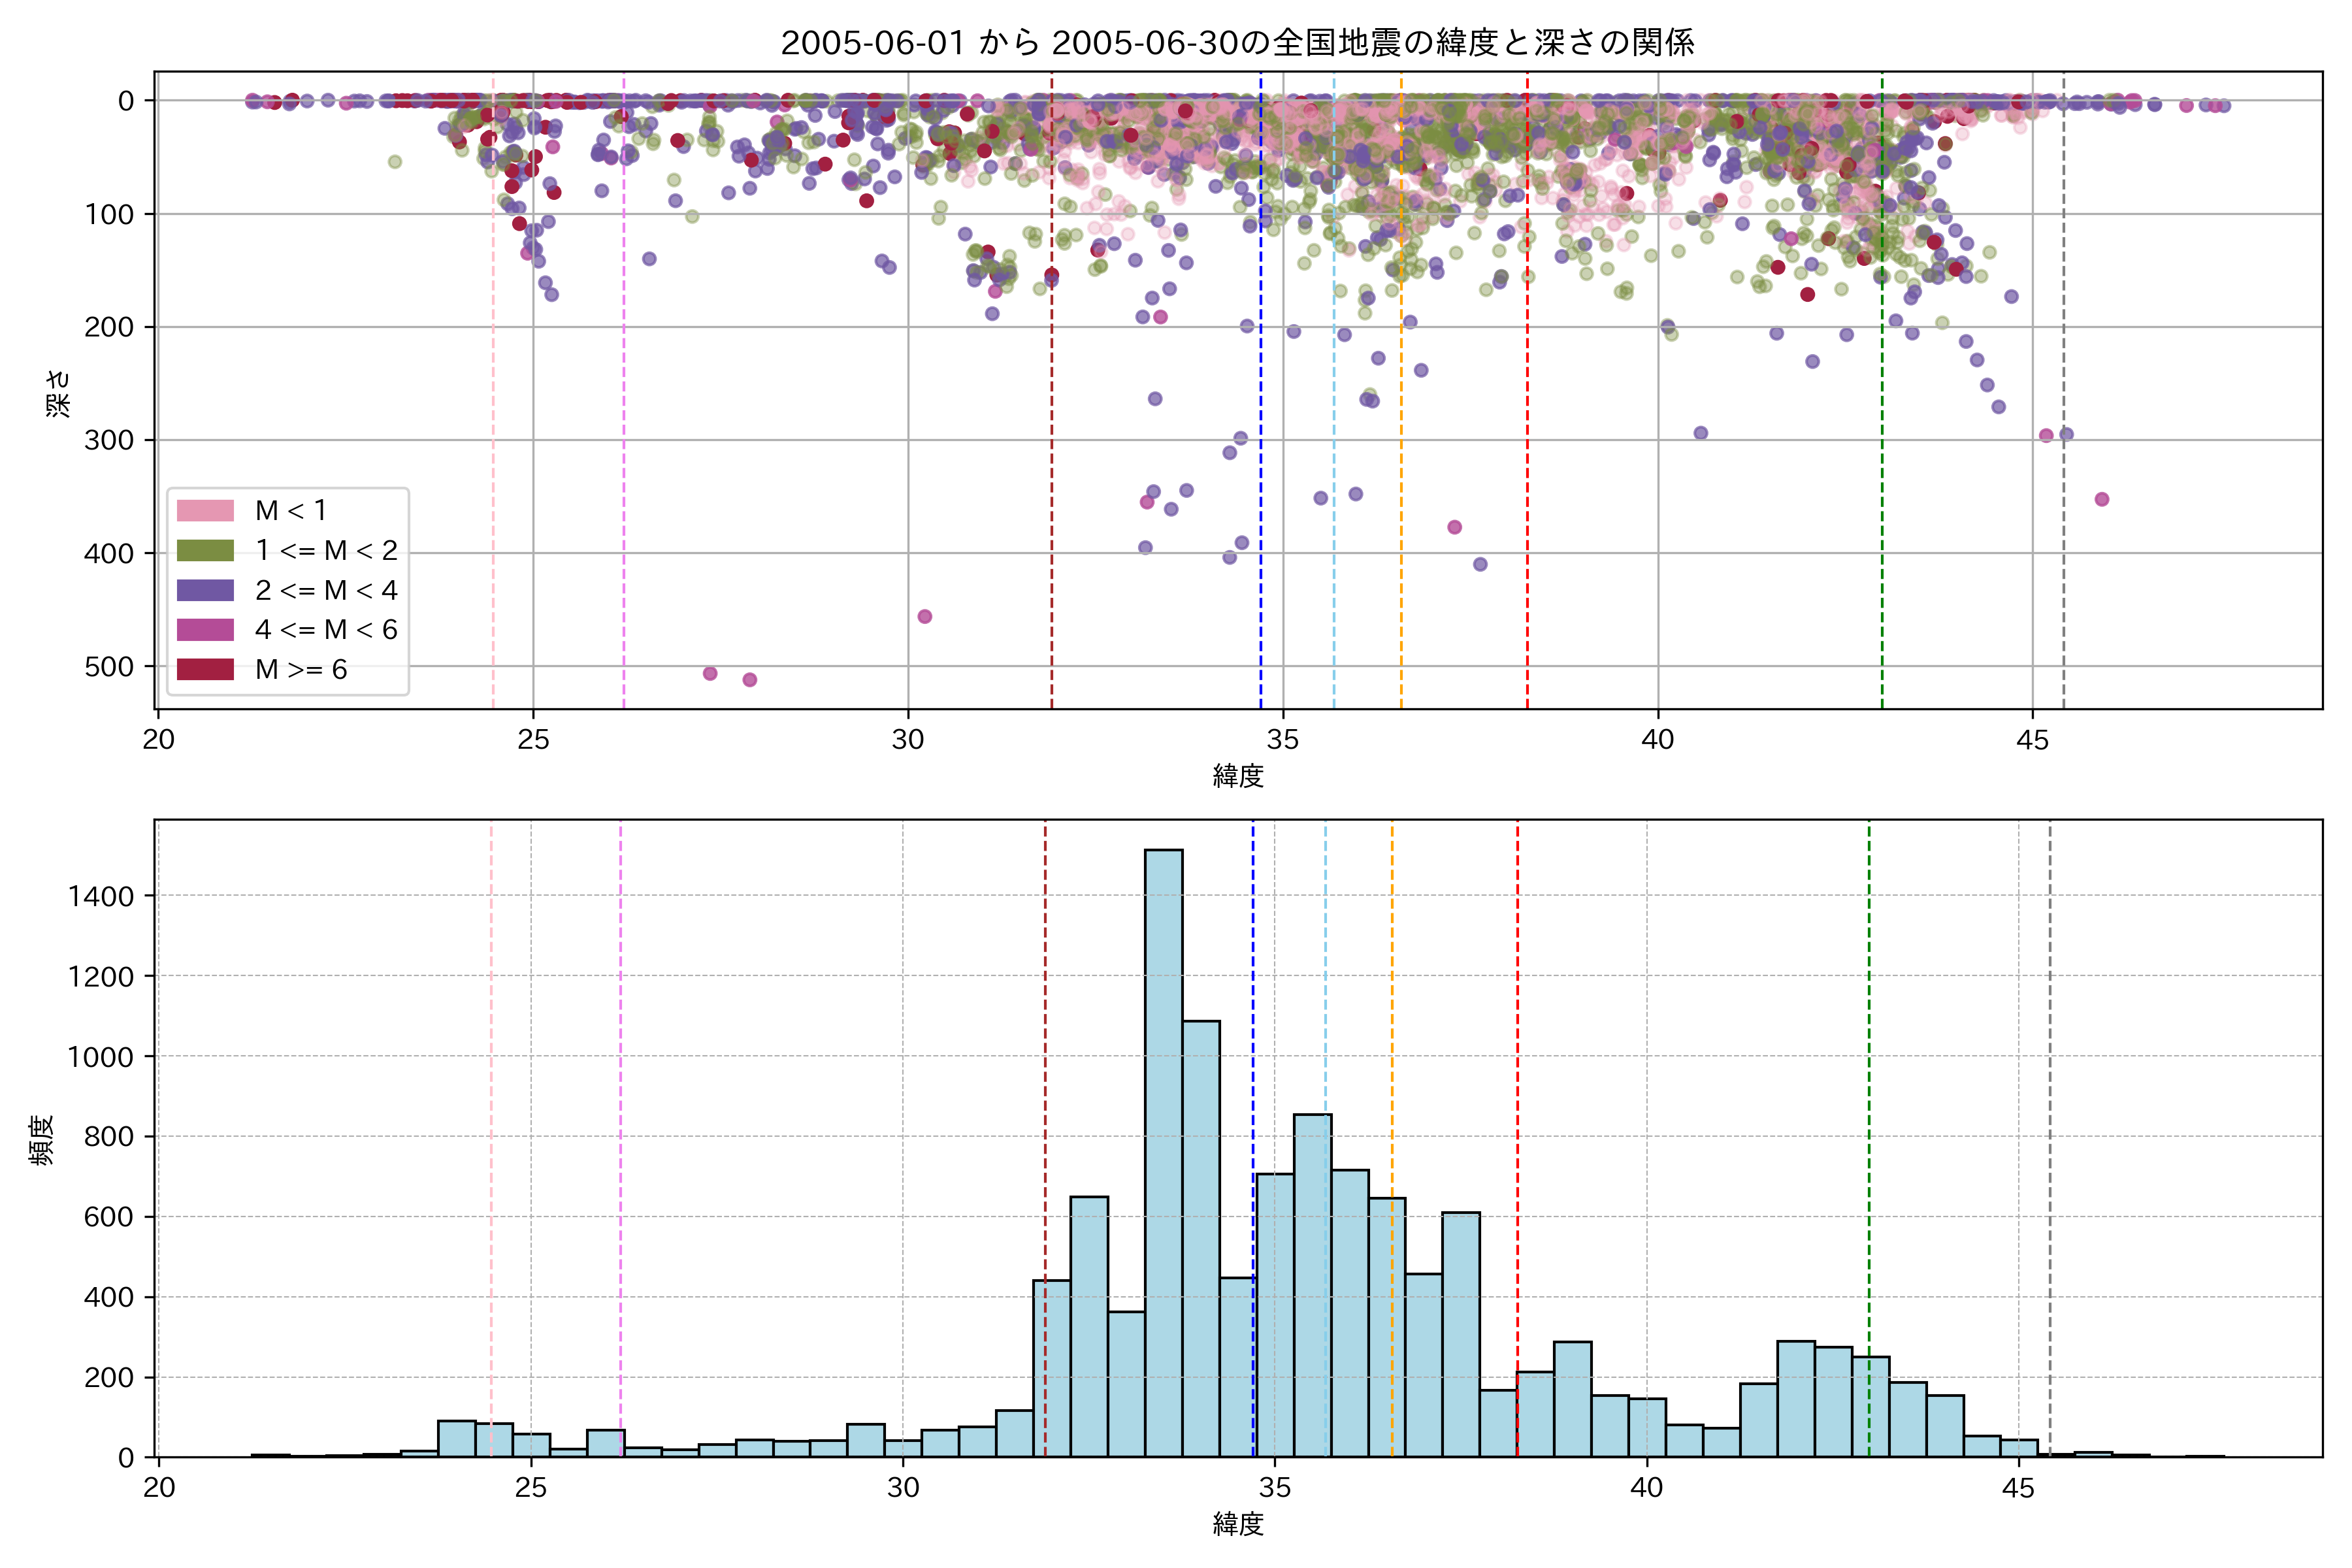Viewport: 2352px width, 1568px height.
Task: Click the 45 tick label under the histogram
Action: [x=2018, y=1488]
